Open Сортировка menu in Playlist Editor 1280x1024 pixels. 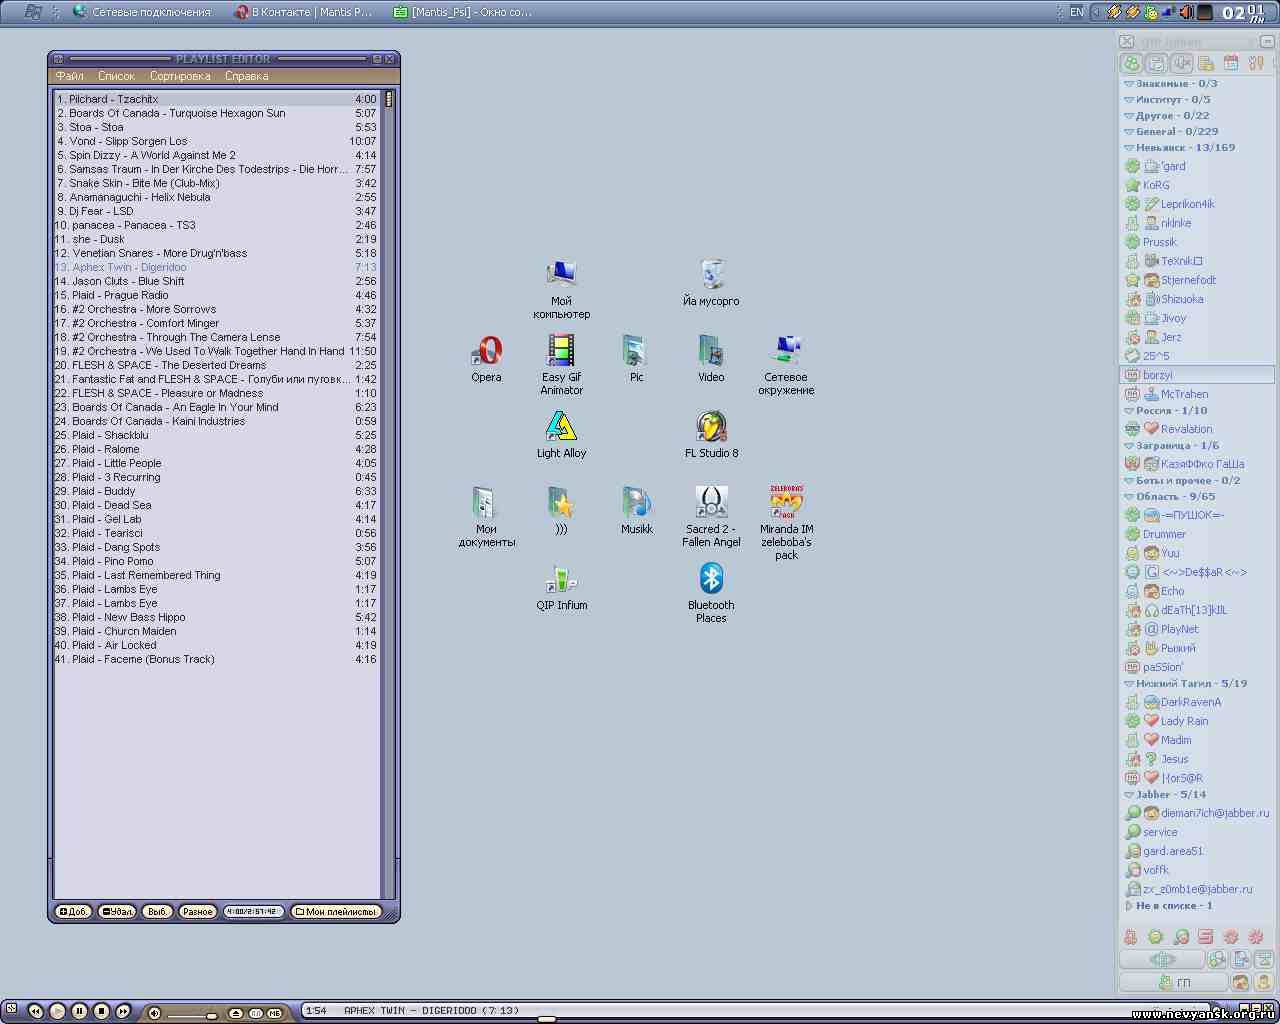tap(180, 76)
